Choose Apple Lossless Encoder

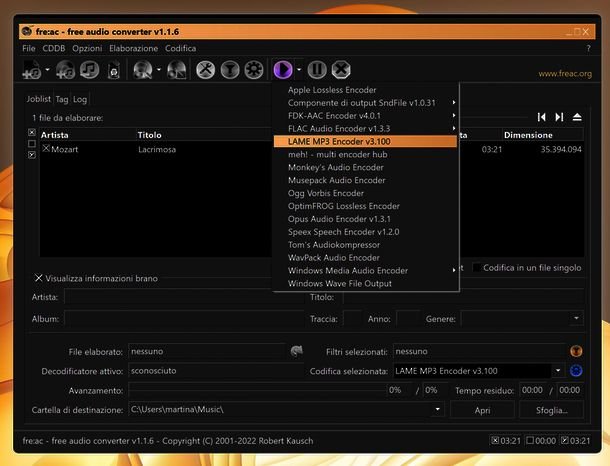click(x=365, y=90)
